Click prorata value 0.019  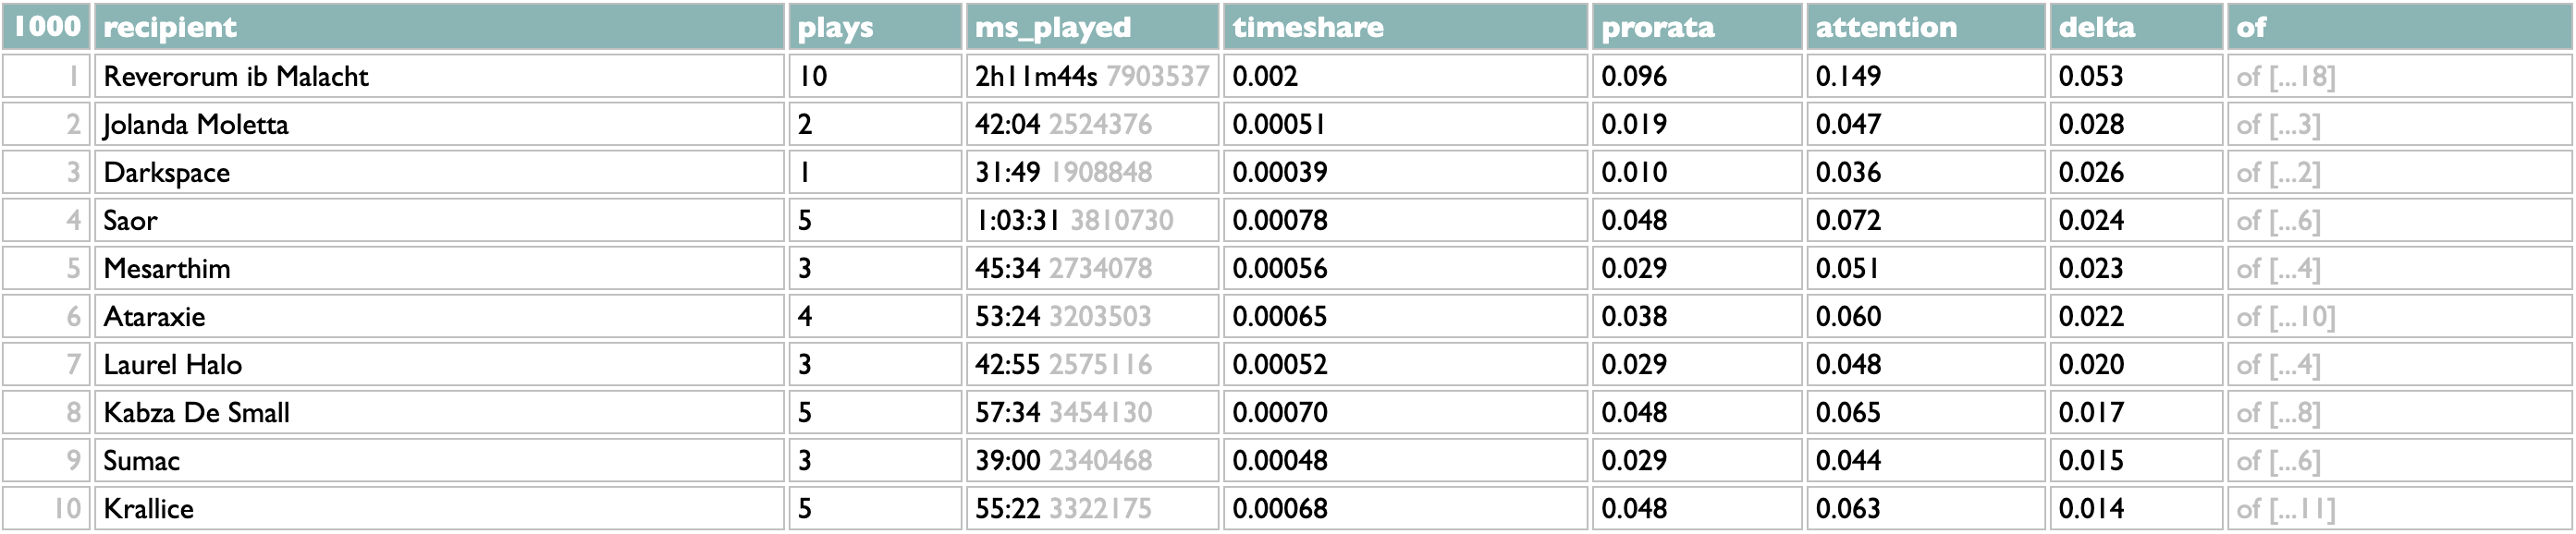point(1634,124)
